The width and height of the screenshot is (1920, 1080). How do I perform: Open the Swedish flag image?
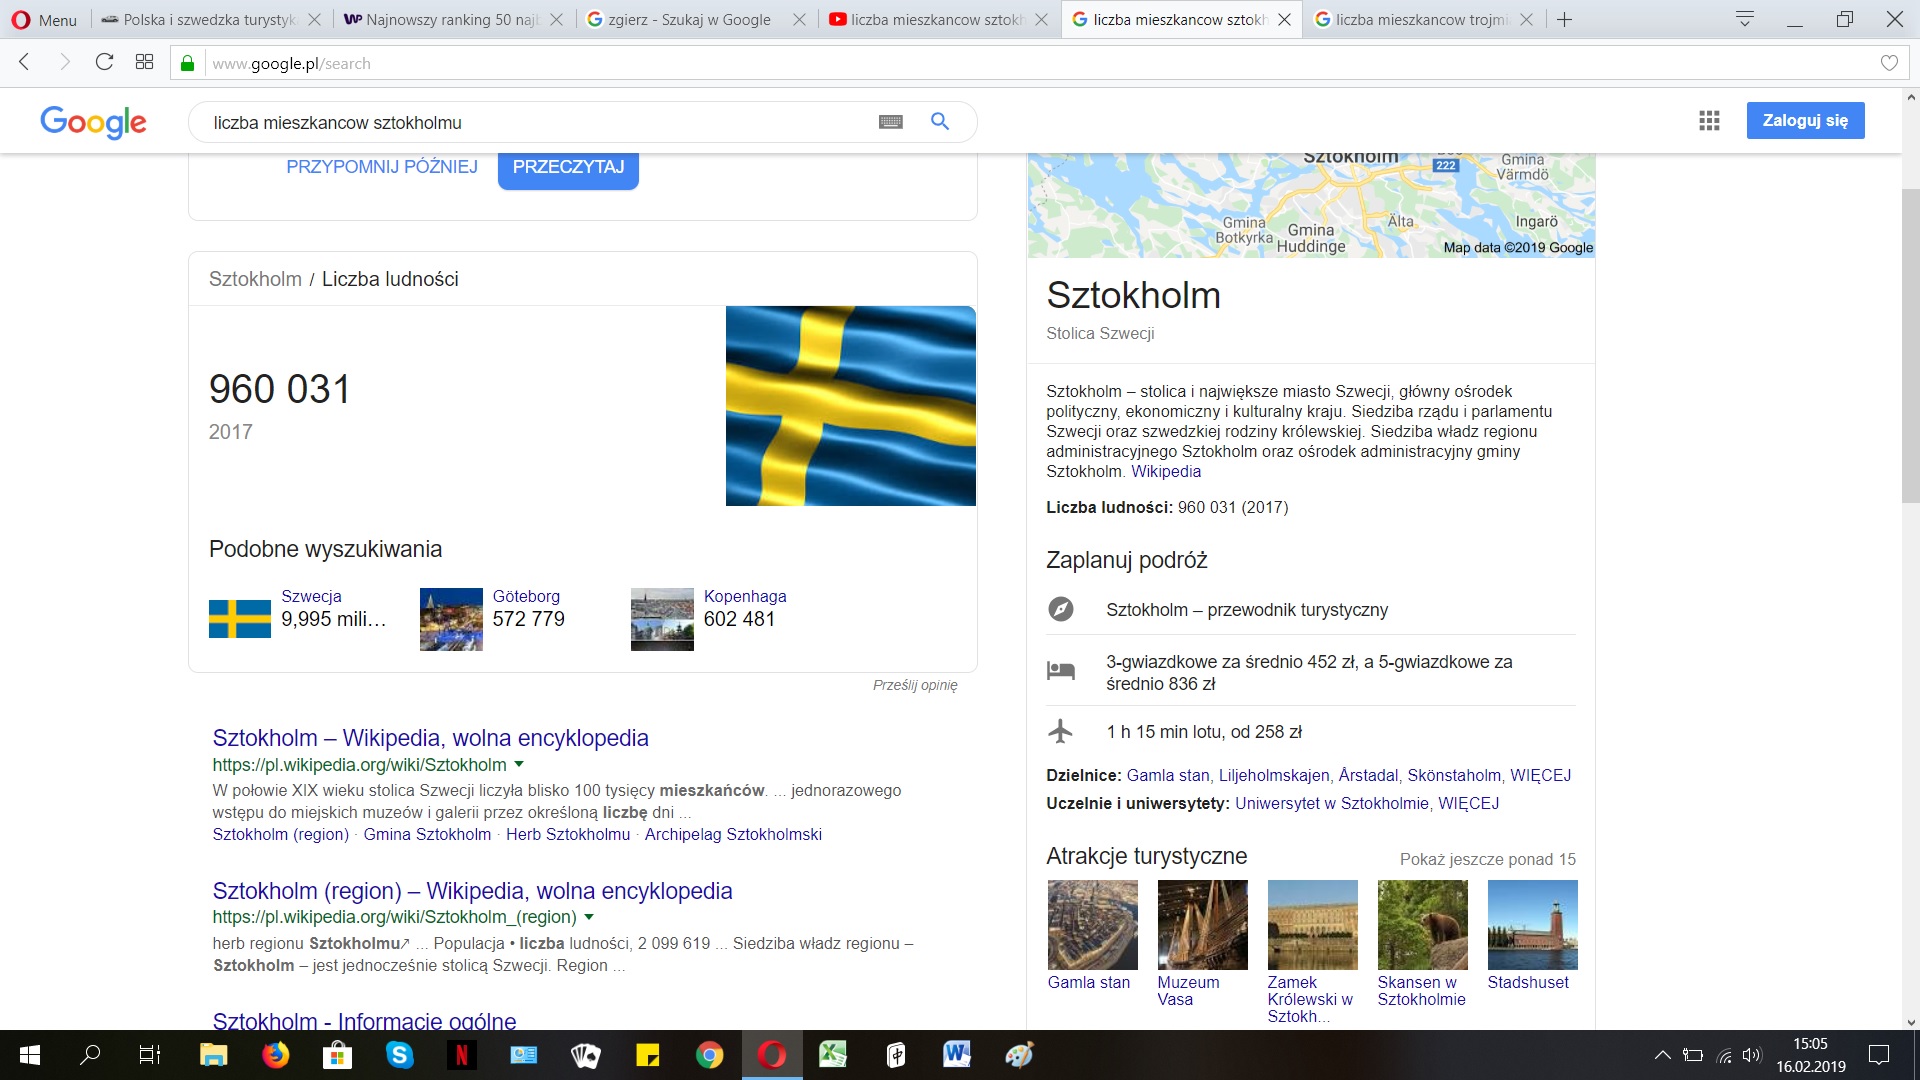(850, 406)
